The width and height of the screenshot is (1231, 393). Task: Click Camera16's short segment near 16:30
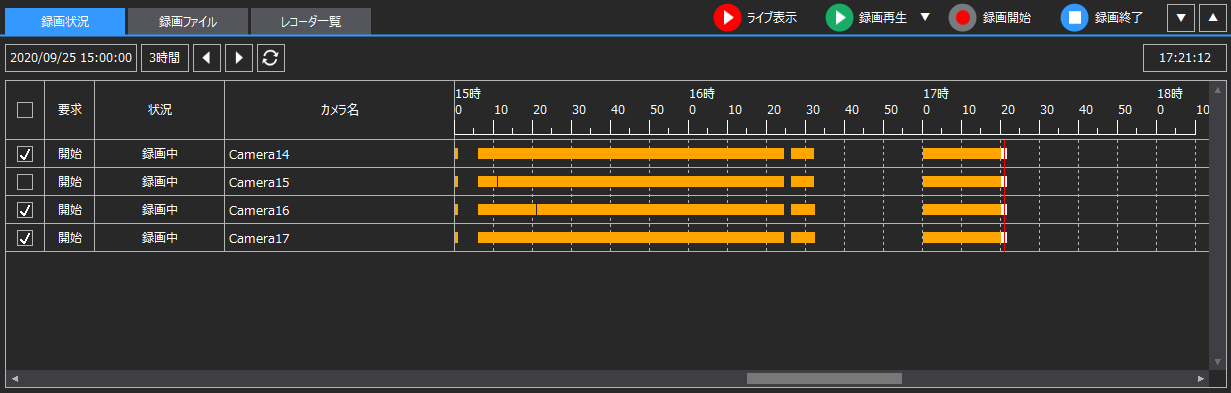(x=803, y=210)
